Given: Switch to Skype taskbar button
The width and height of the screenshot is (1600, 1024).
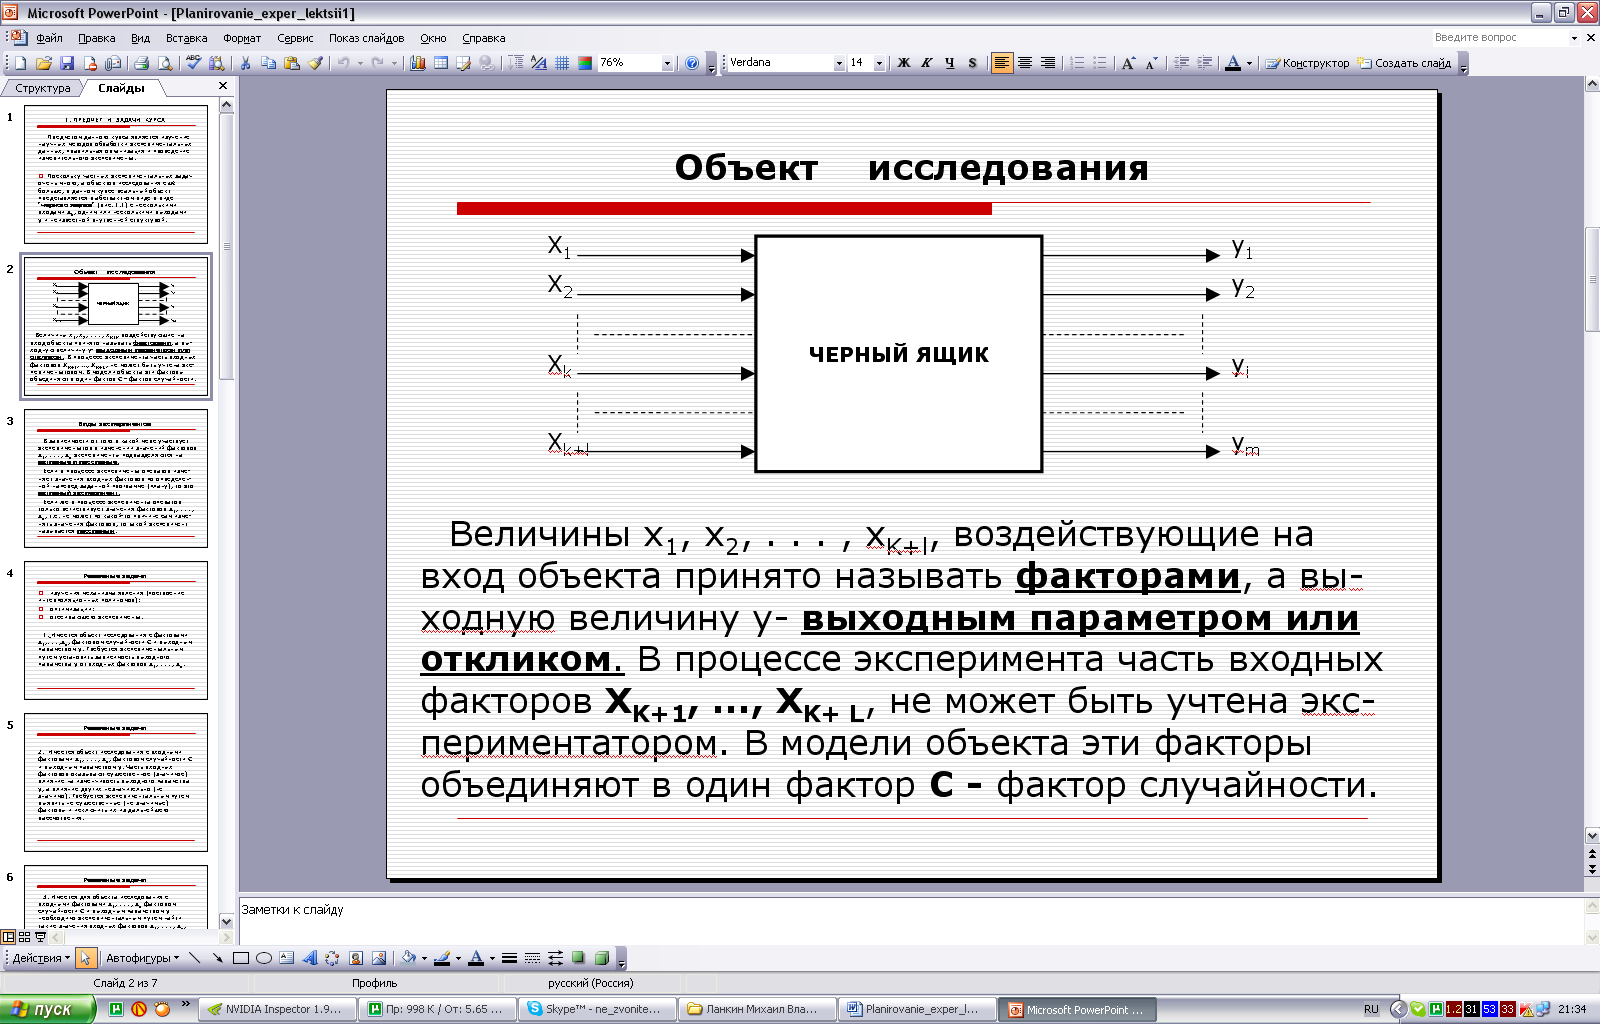Looking at the screenshot, I should tap(596, 1009).
